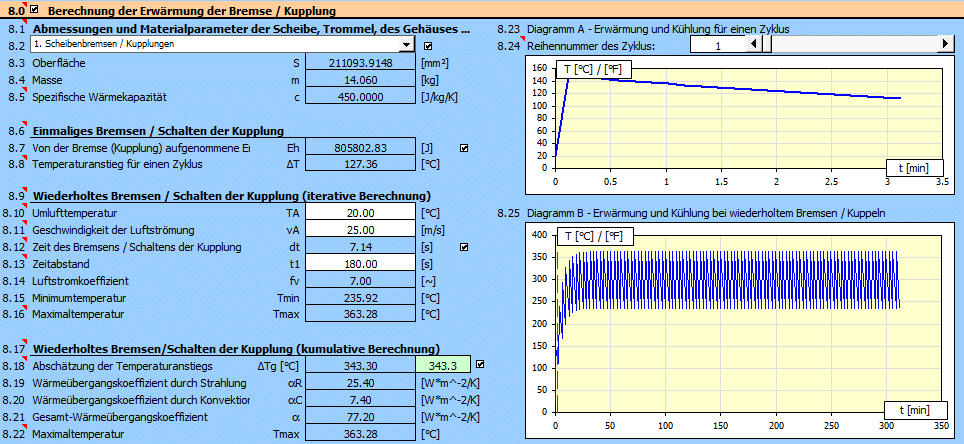Click the [m/s] unit label
This screenshot has height=444, width=964.
[x=433, y=231]
